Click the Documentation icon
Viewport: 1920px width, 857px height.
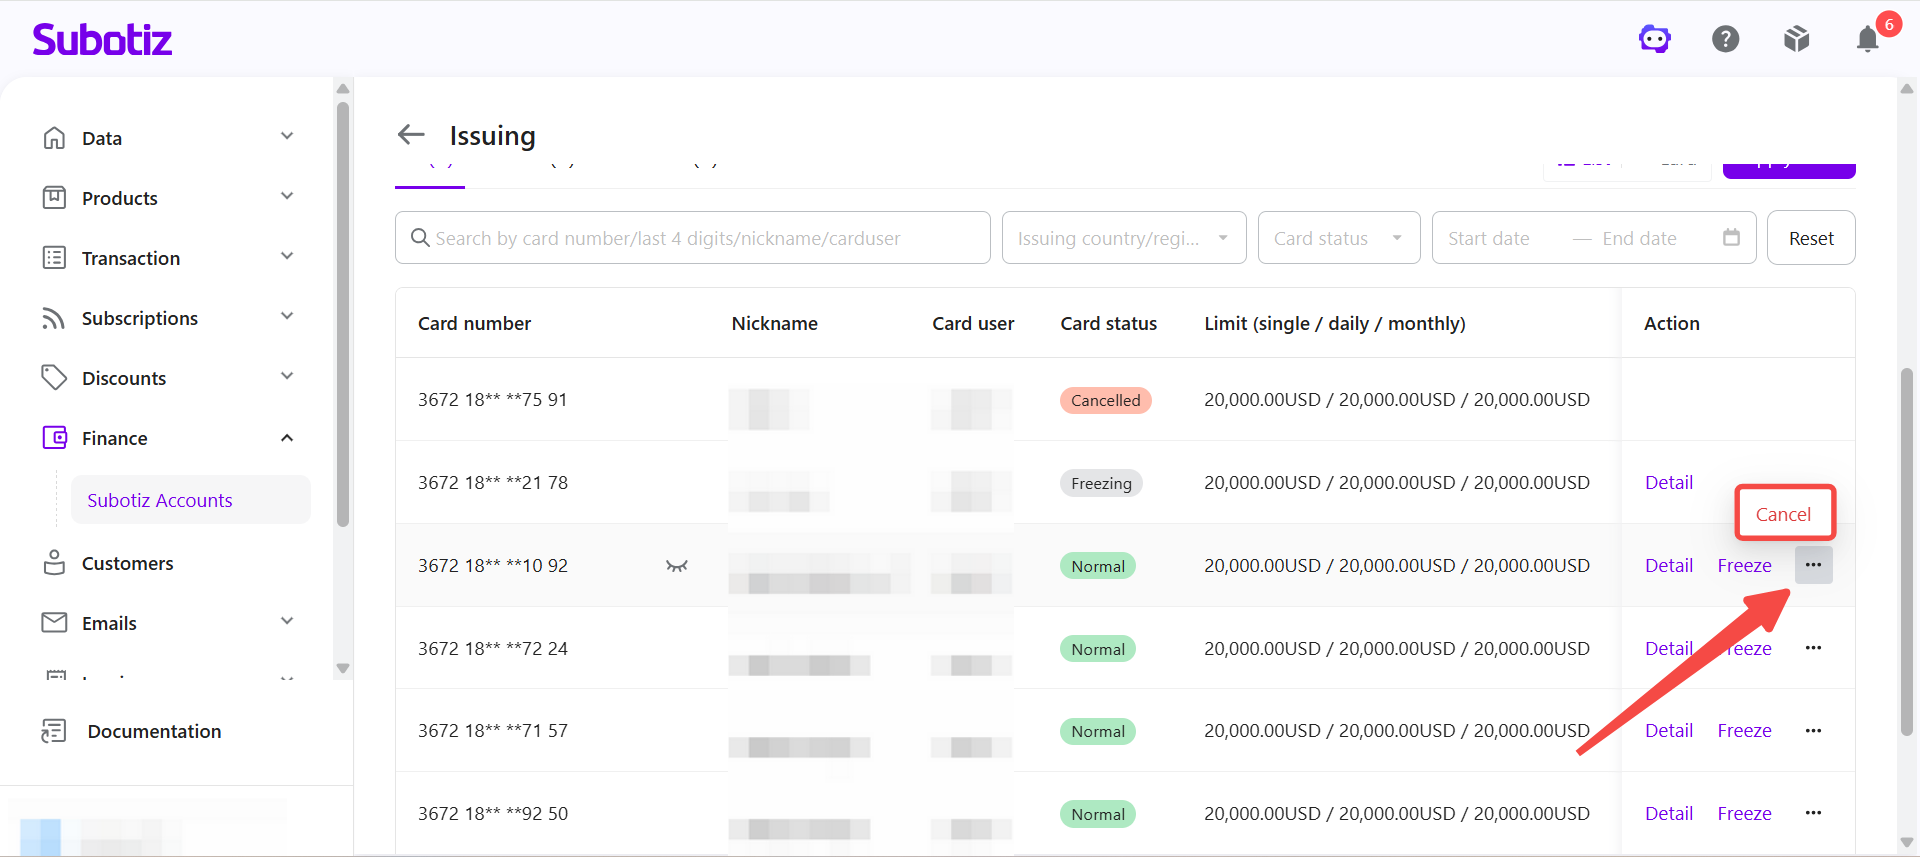click(x=54, y=731)
